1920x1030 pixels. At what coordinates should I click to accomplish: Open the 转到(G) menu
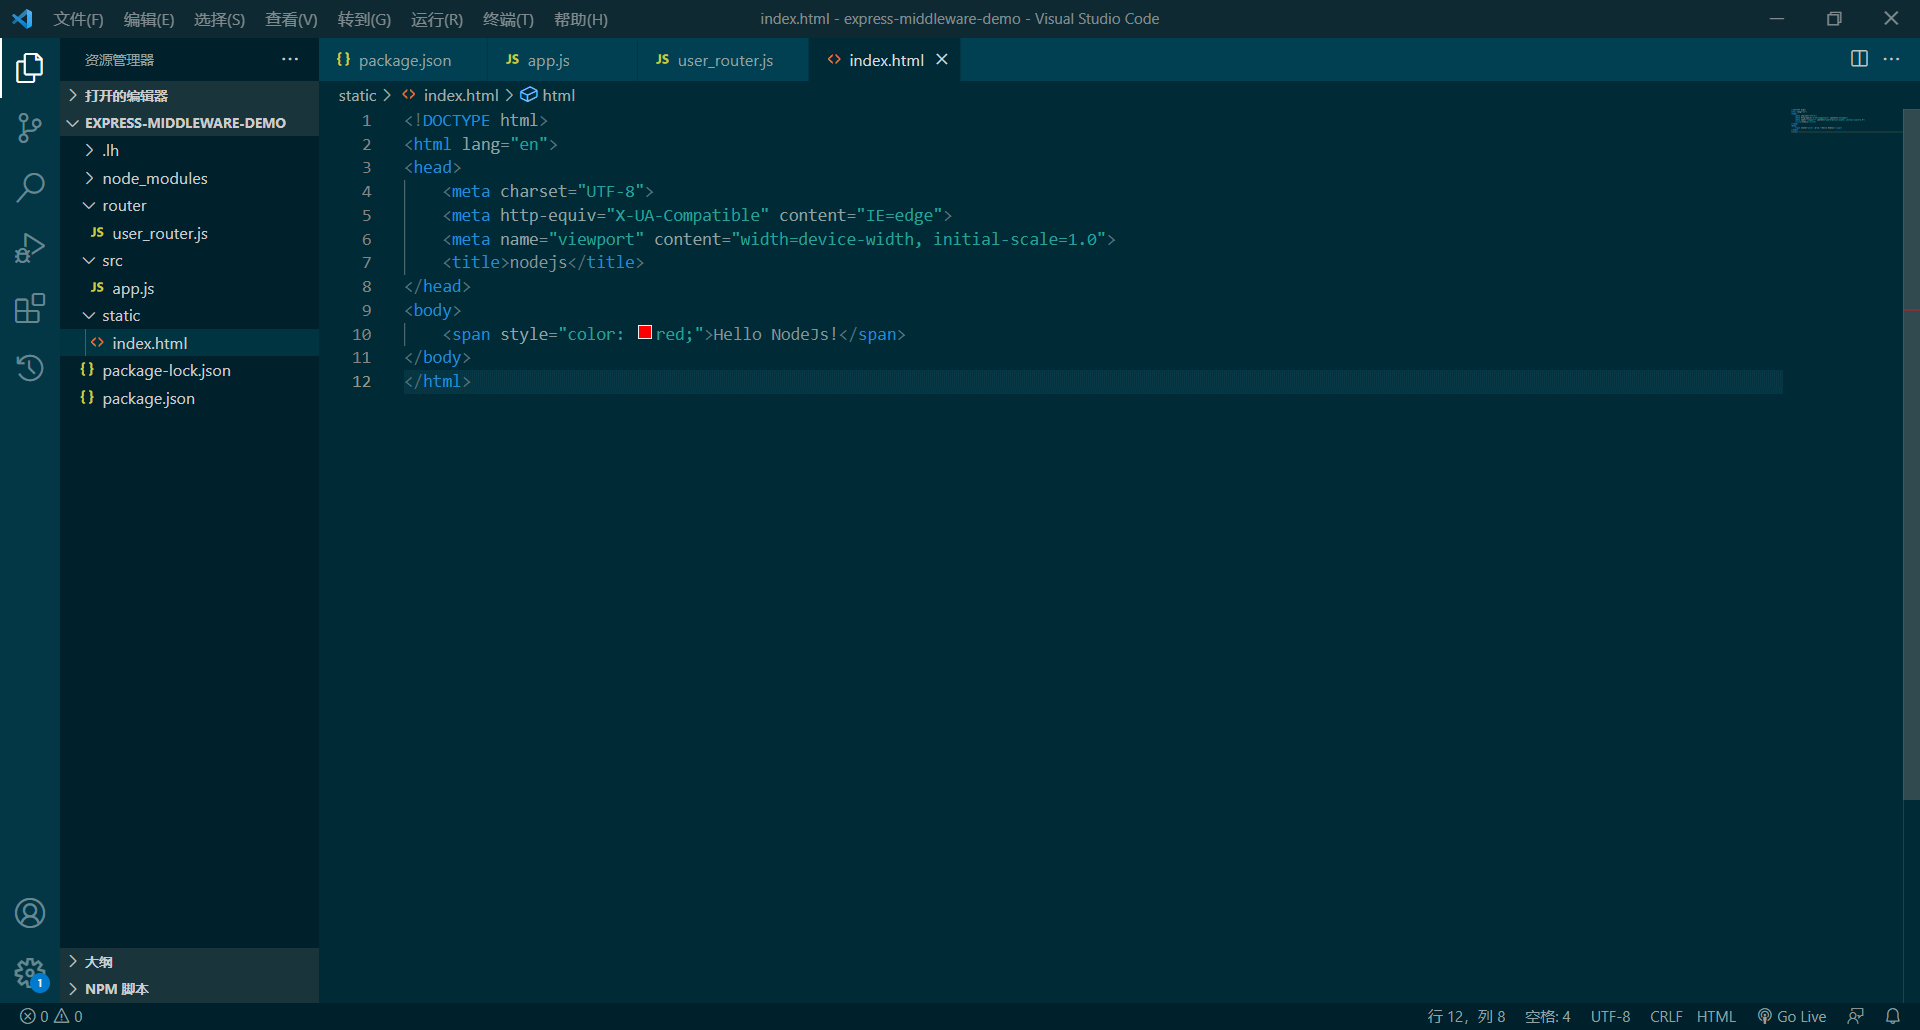pos(364,19)
